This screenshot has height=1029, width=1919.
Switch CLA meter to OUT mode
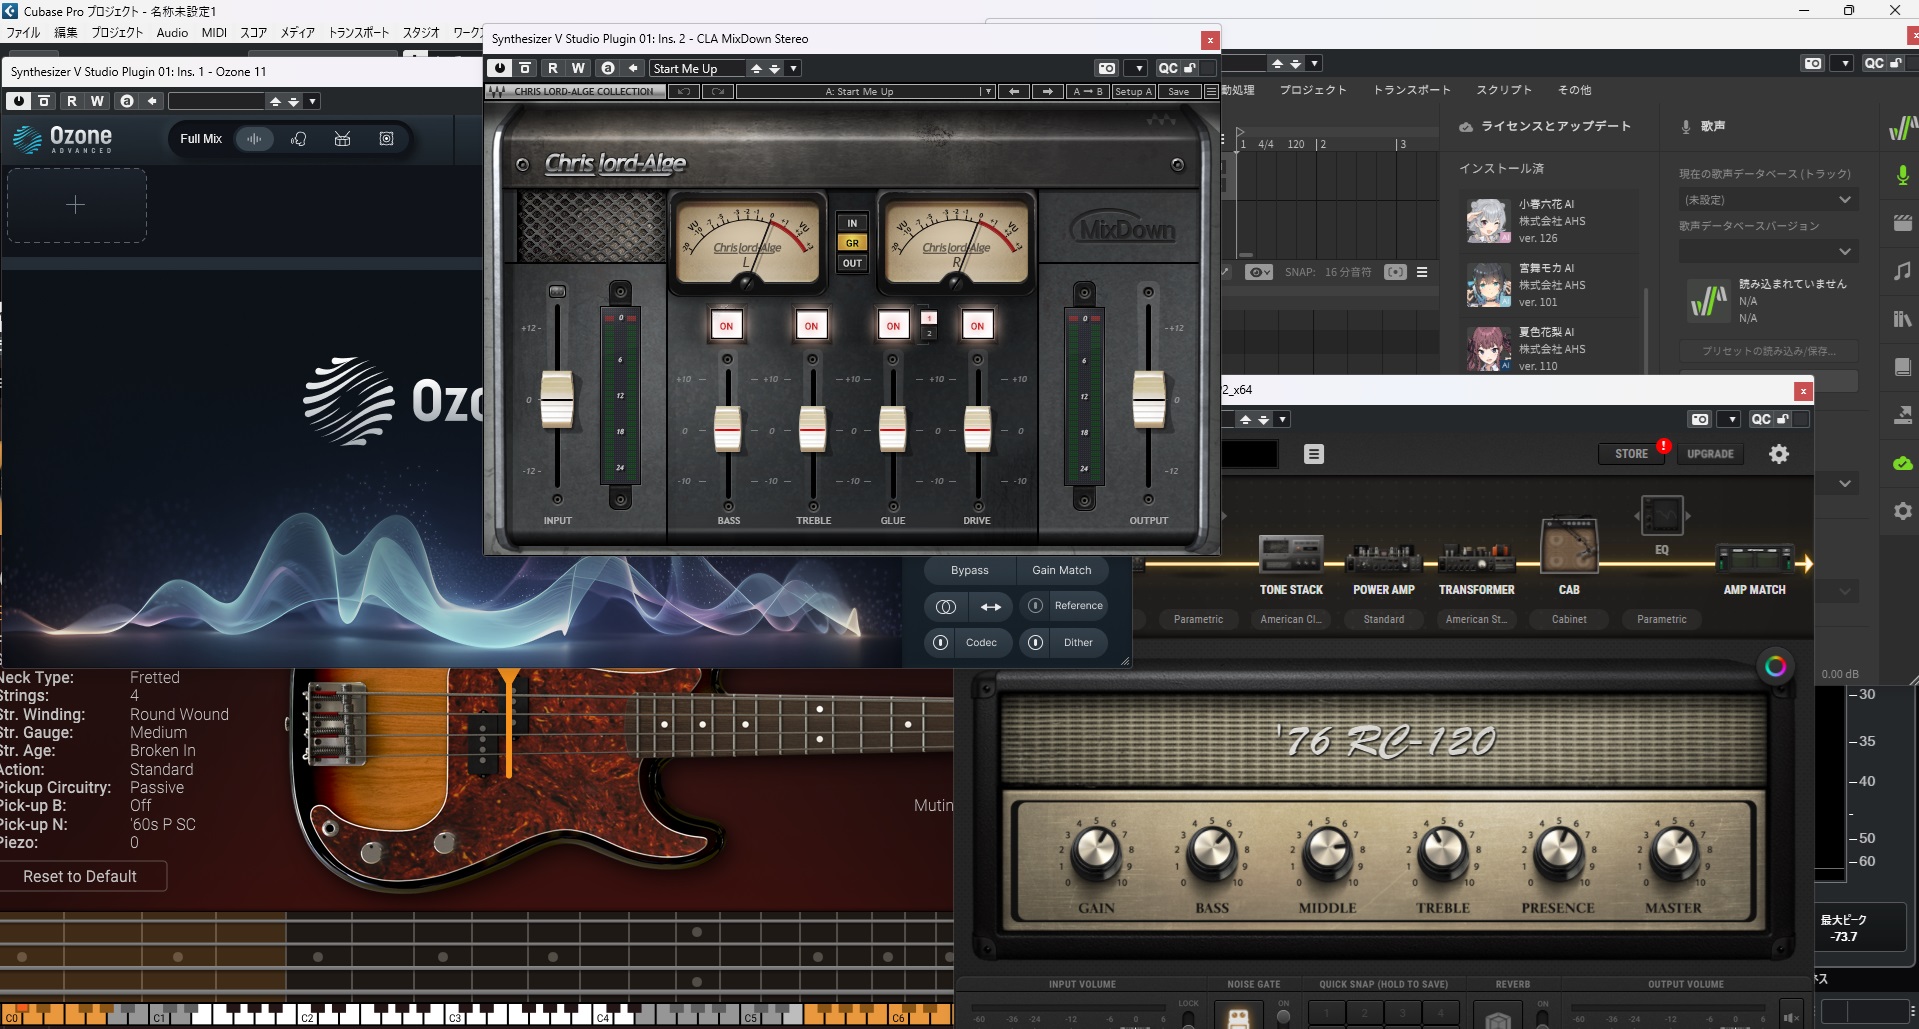[x=852, y=263]
